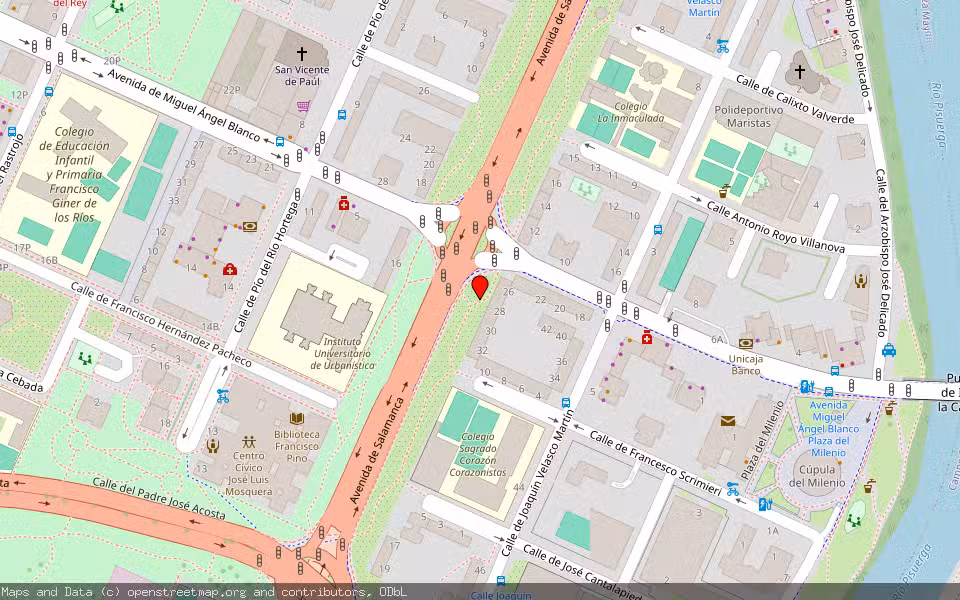Select the San Vicente de Paúl church cross icon
This screenshot has width=960, height=600.
pyautogui.click(x=301, y=53)
